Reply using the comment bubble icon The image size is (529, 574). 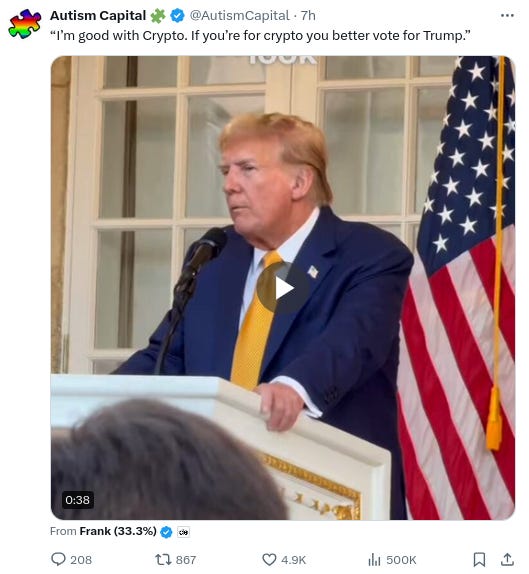tap(58, 559)
